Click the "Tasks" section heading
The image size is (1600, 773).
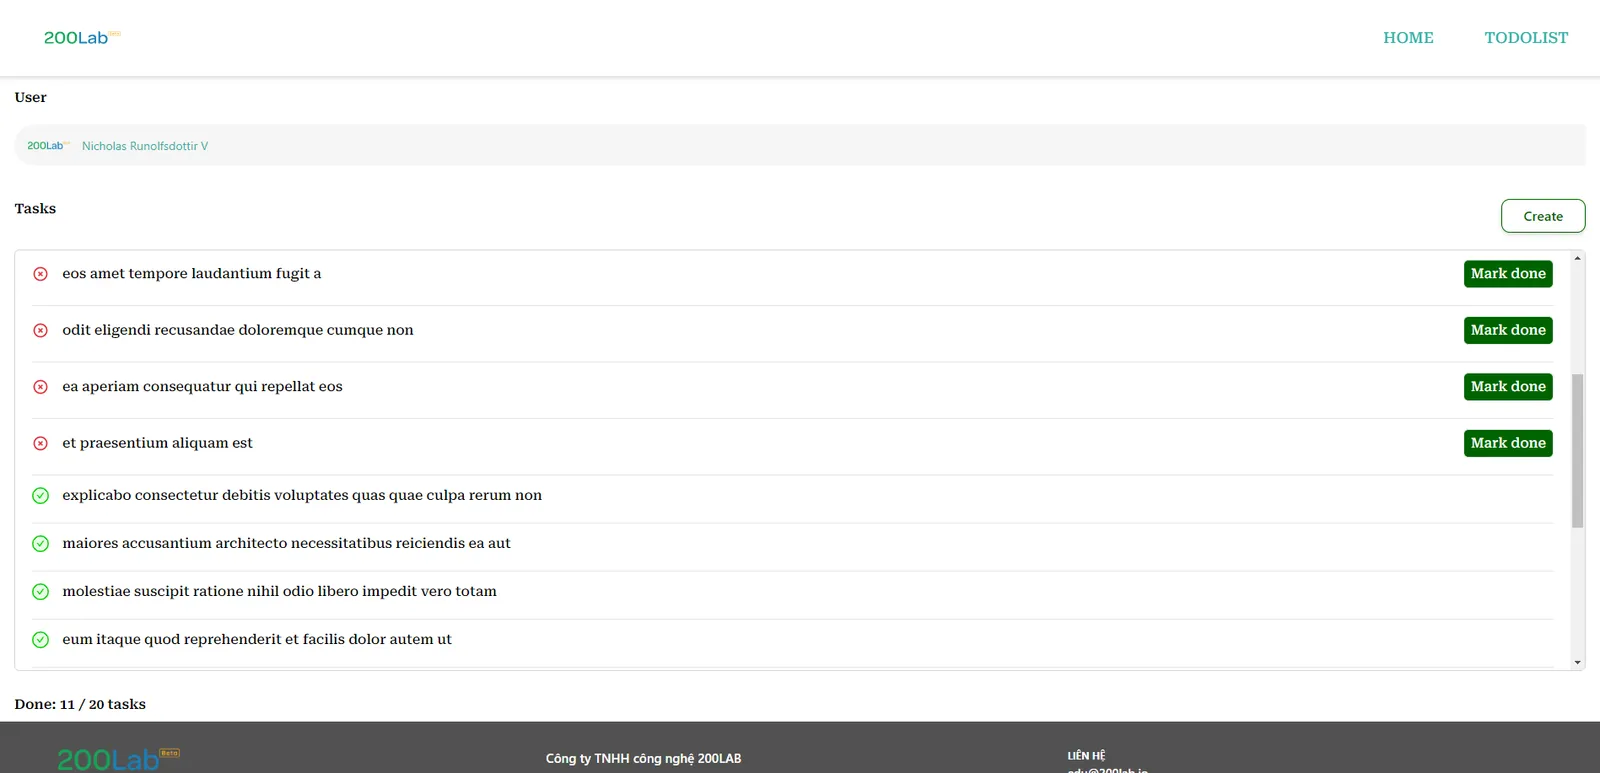[35, 208]
